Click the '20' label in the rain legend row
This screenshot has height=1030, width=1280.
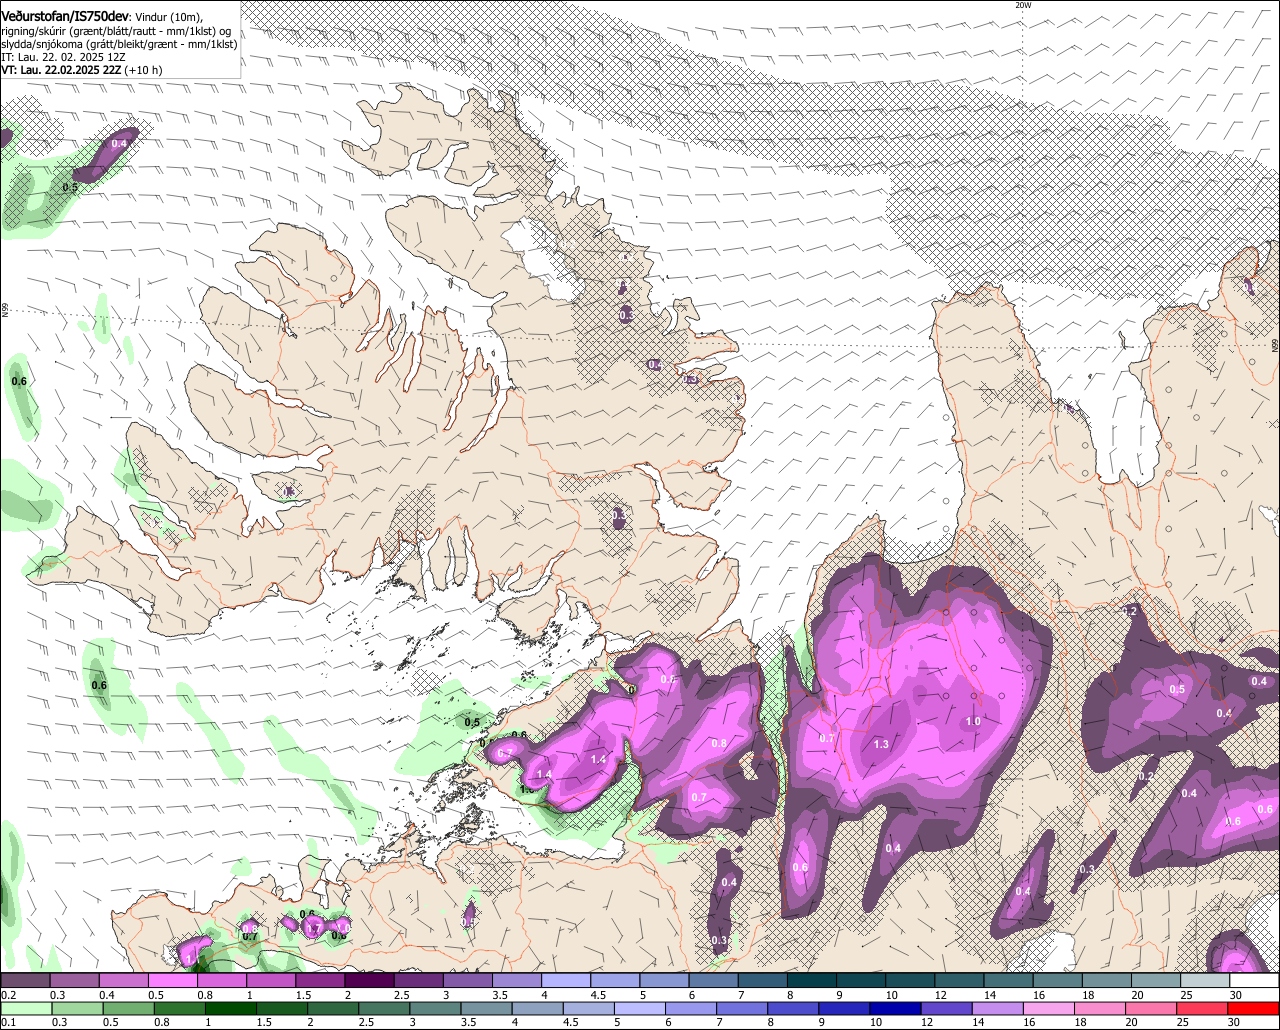pos(1130,1023)
